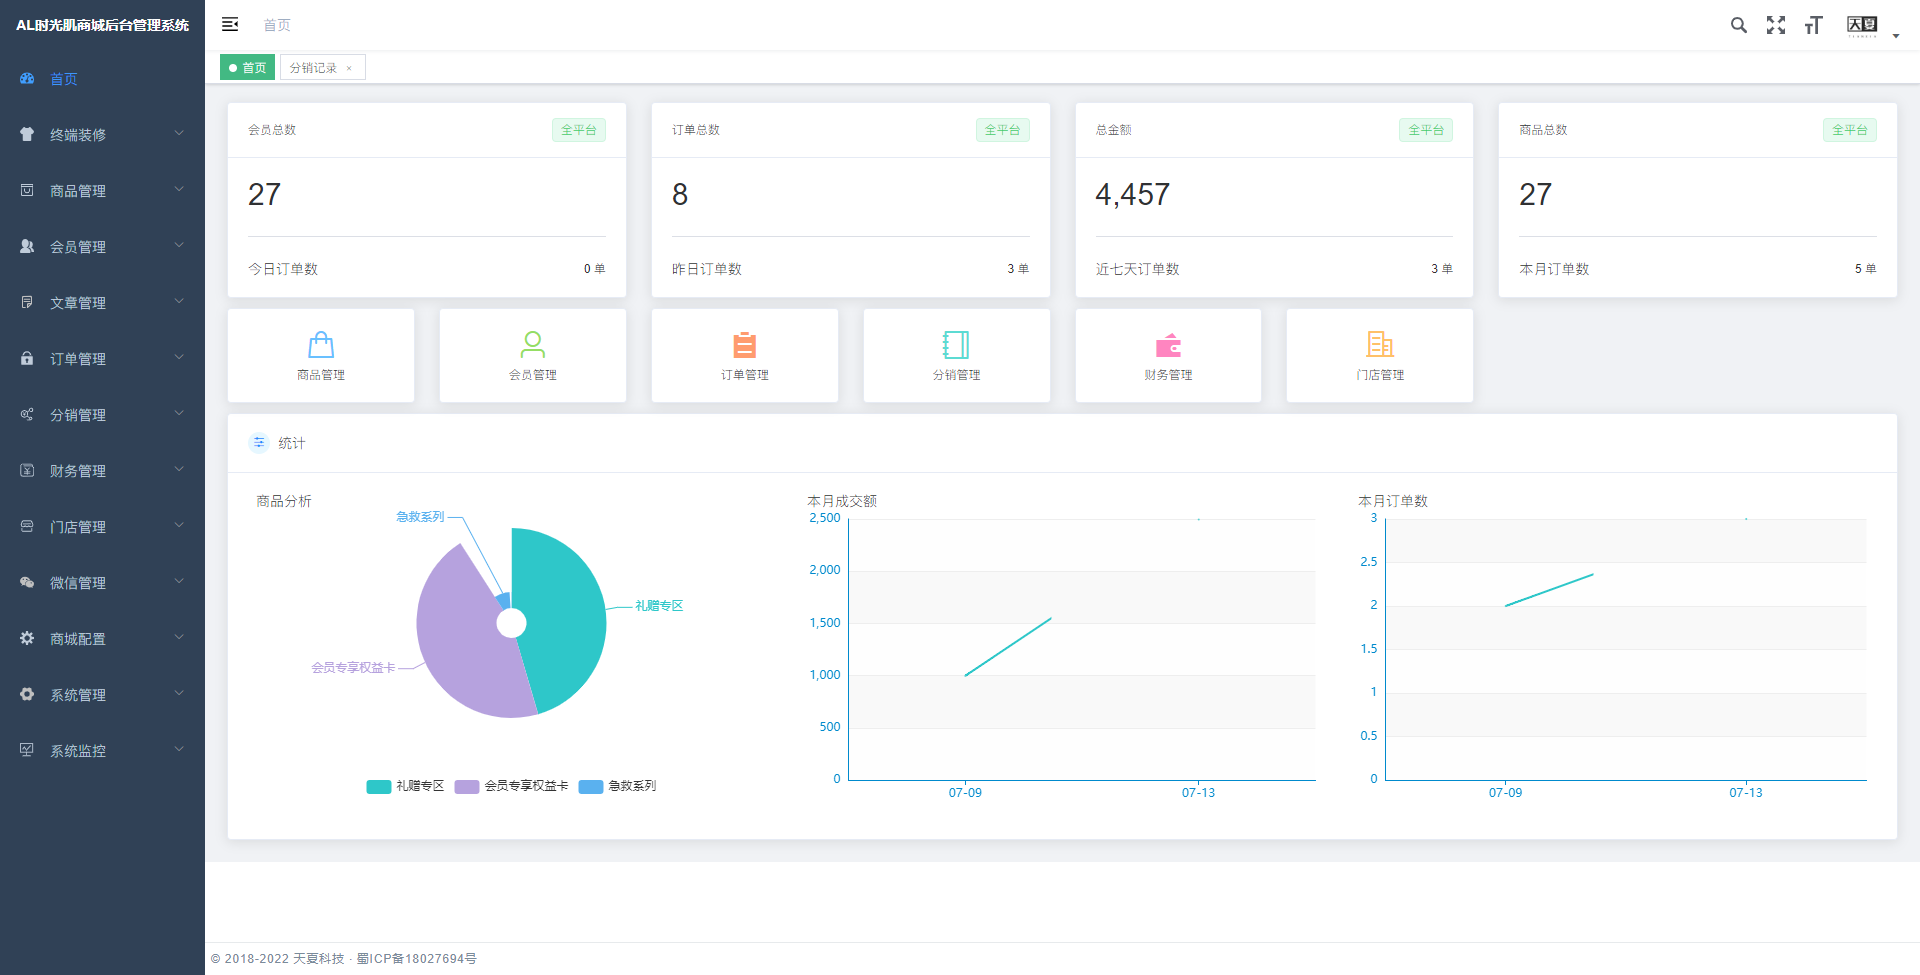
Task: Click the 终端装修 shirt icon in the sidebar
Action: [27, 135]
